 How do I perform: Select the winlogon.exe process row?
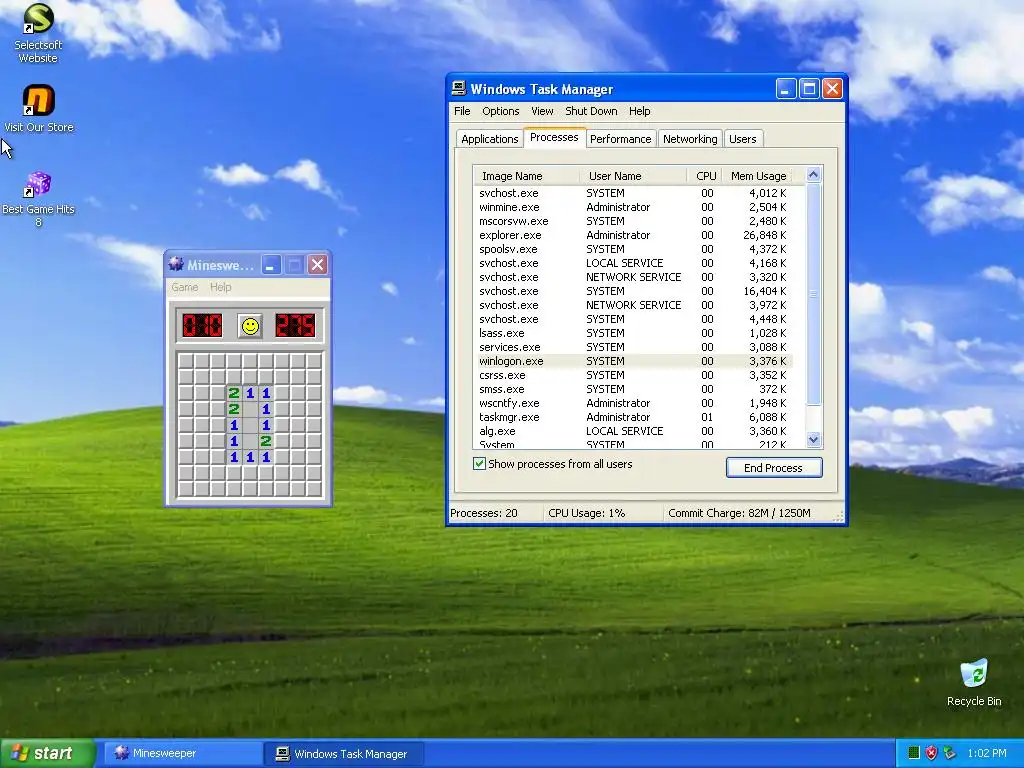click(633, 361)
